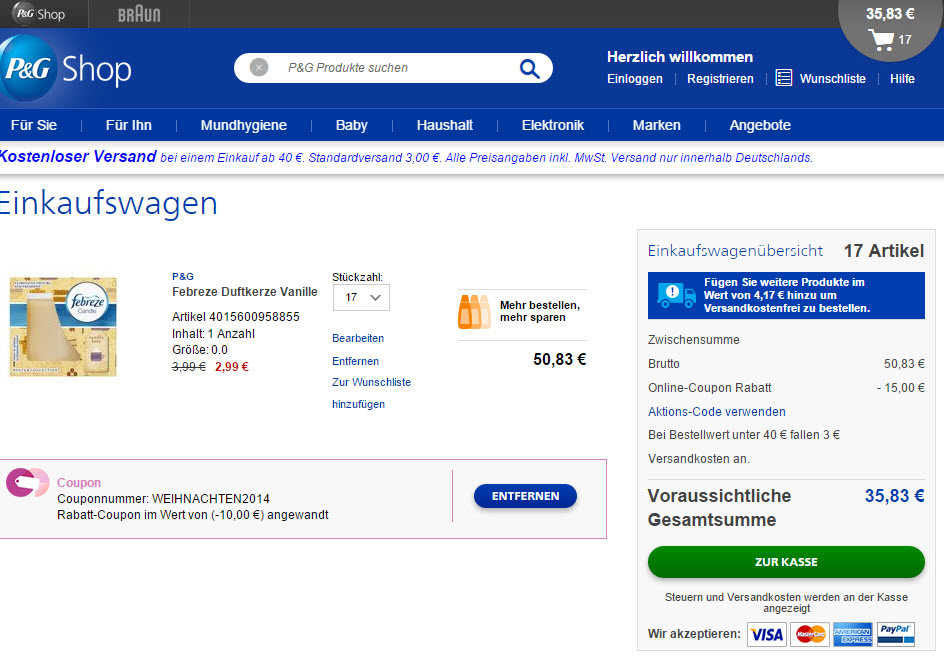The image size is (944, 666).
Task: Click Bearbeiten for the cart item
Action: (358, 338)
